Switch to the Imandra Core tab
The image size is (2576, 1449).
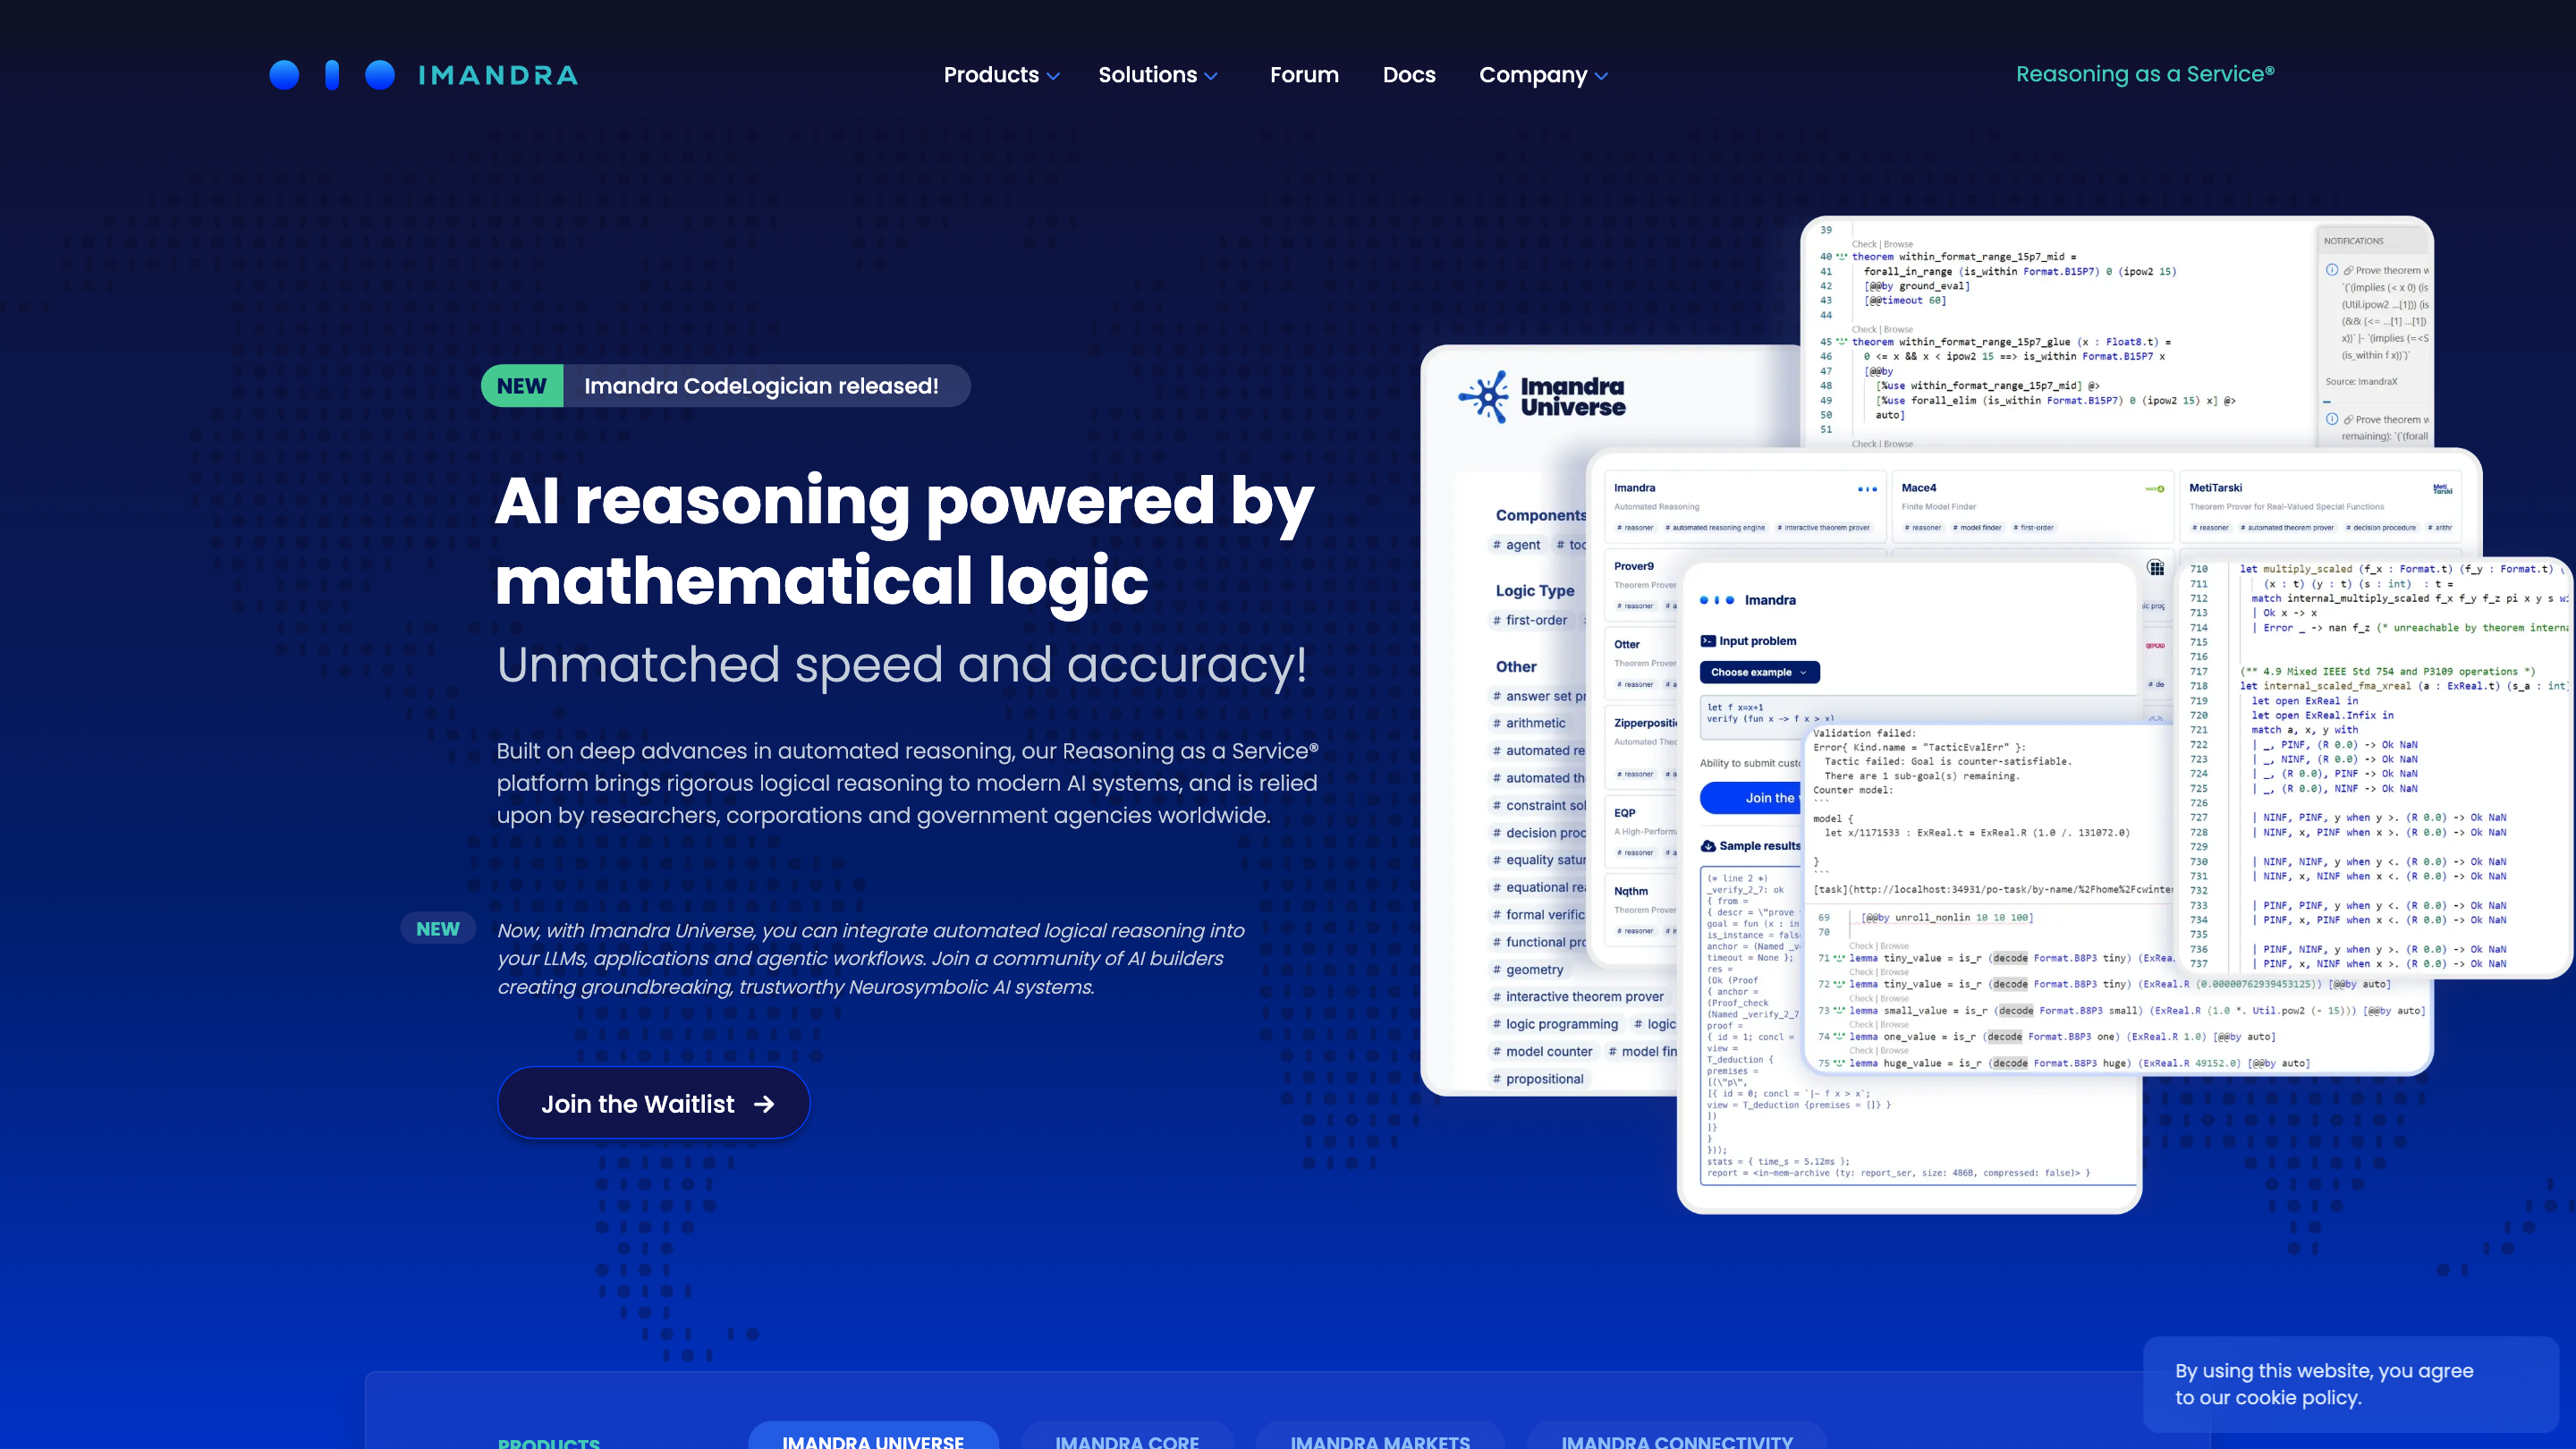tap(1127, 1441)
